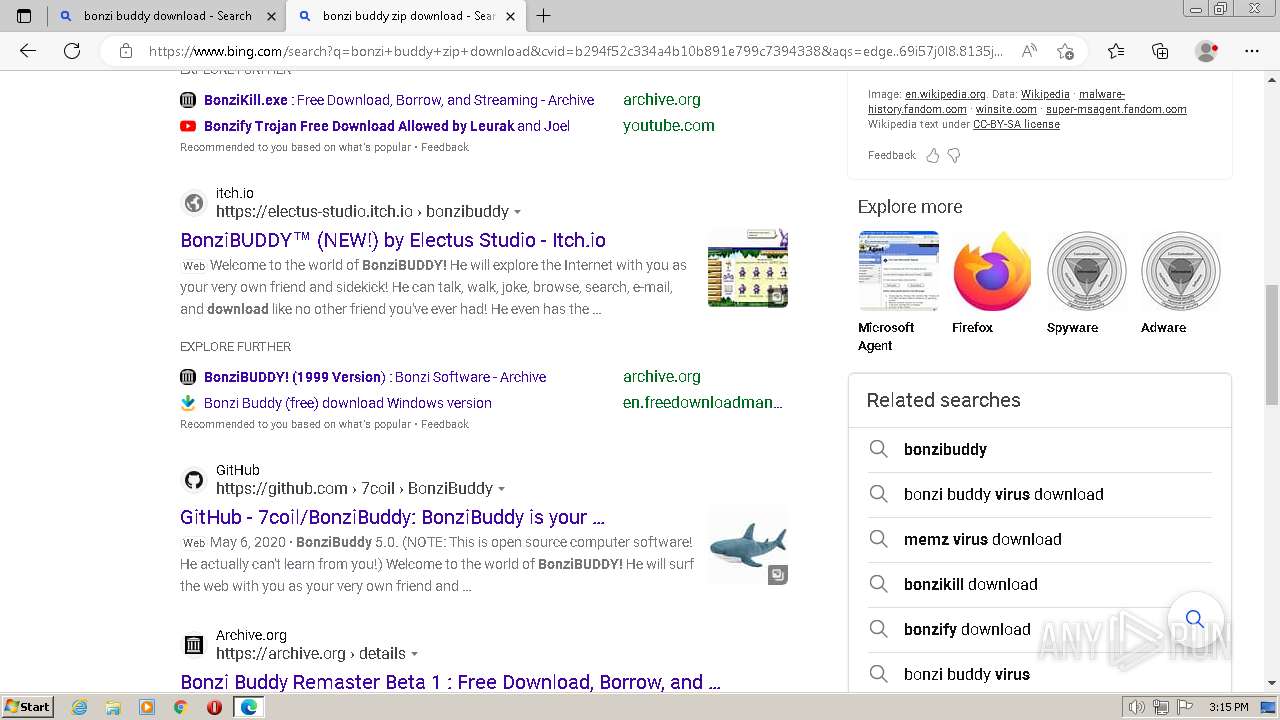Give thumbs down feedback
Image resolution: width=1280 pixels, height=720 pixels.
pos(954,156)
